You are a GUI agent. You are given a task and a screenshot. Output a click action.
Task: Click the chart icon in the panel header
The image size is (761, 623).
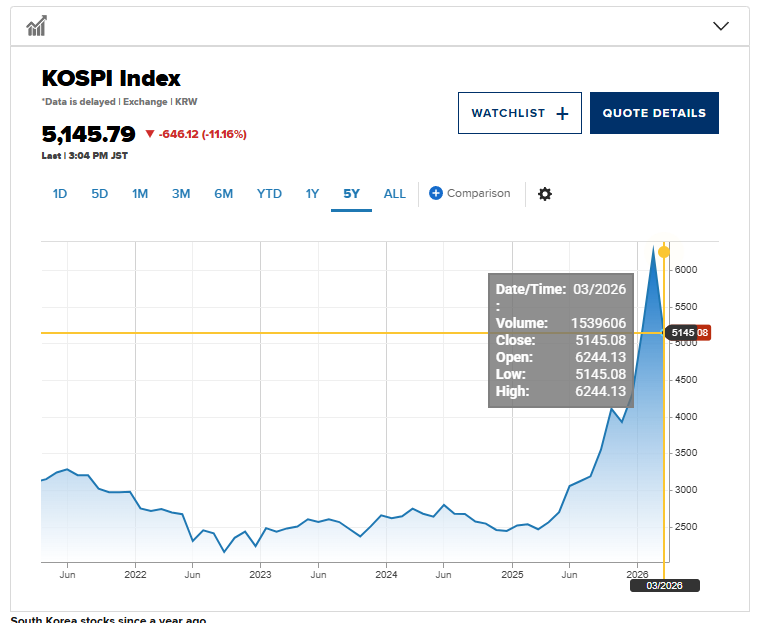(36, 26)
